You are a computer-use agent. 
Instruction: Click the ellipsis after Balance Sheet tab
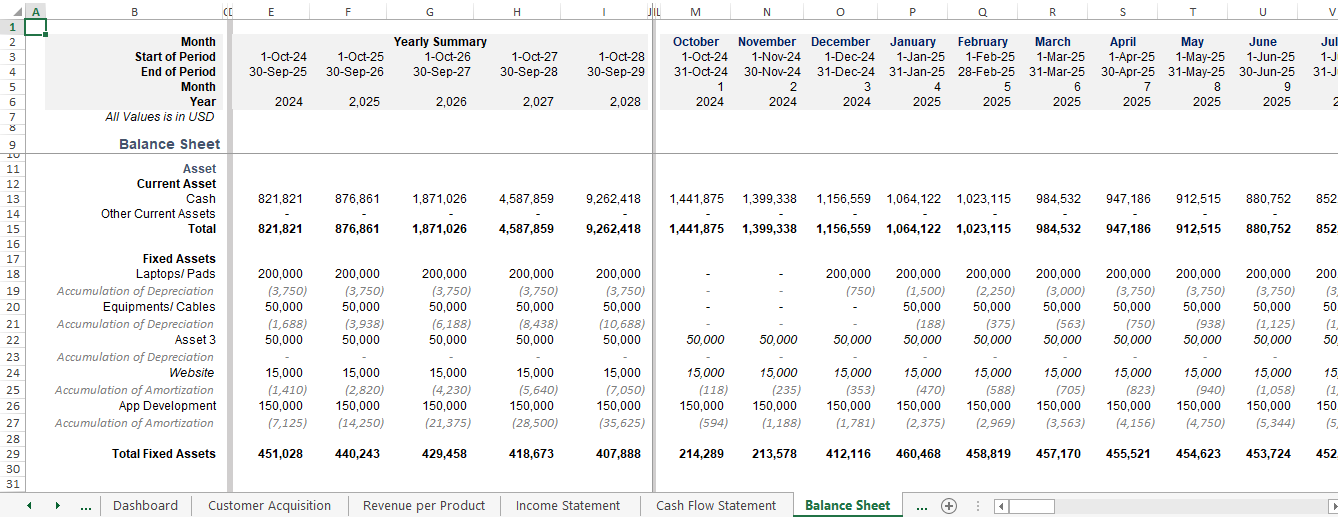[x=921, y=506]
